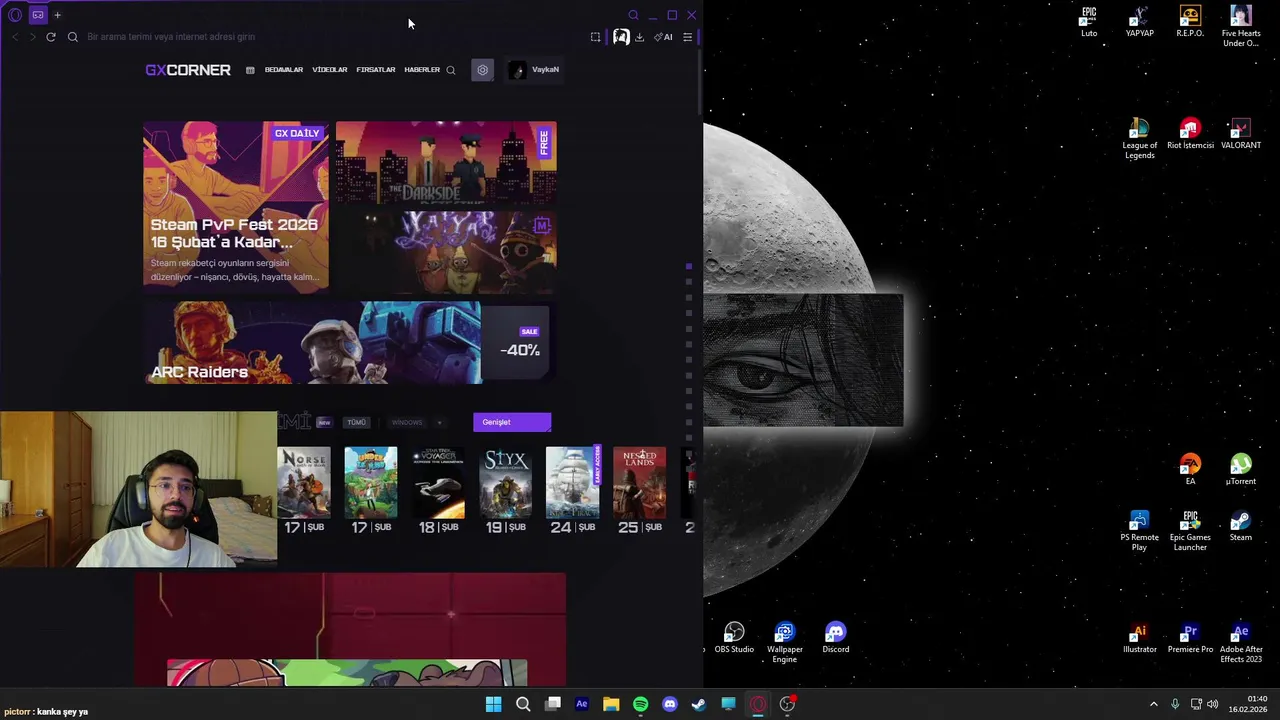1280x720 pixels.
Task: Open the BEDAVALAR menu
Action: [283, 70]
